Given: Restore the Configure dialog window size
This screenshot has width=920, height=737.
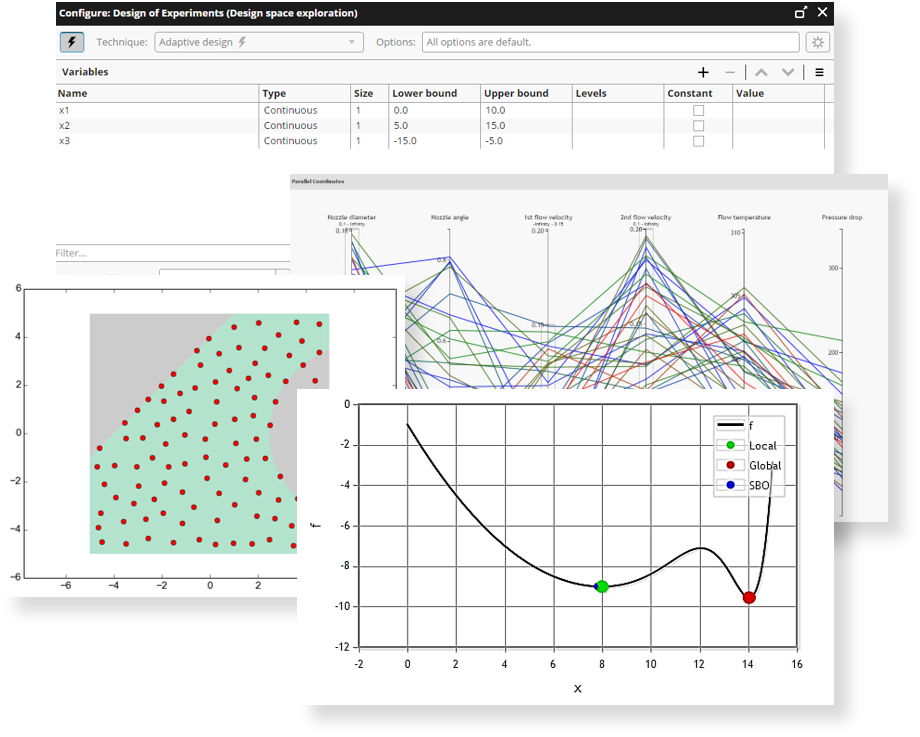Looking at the screenshot, I should click(800, 12).
